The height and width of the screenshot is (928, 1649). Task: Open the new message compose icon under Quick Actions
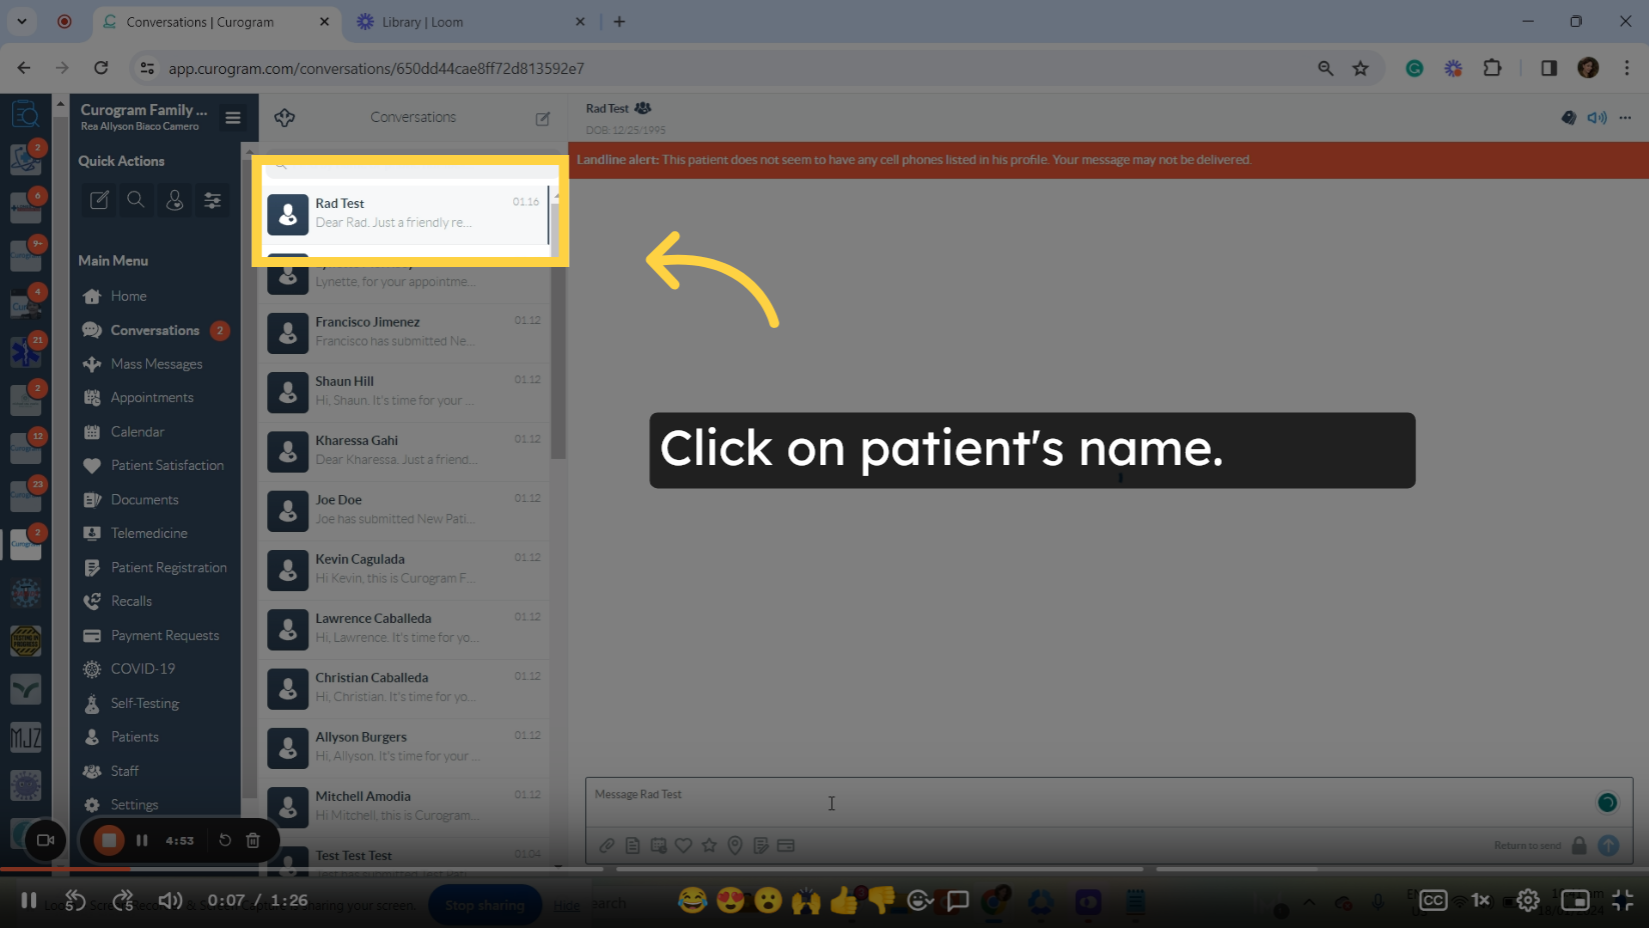pyautogui.click(x=98, y=200)
